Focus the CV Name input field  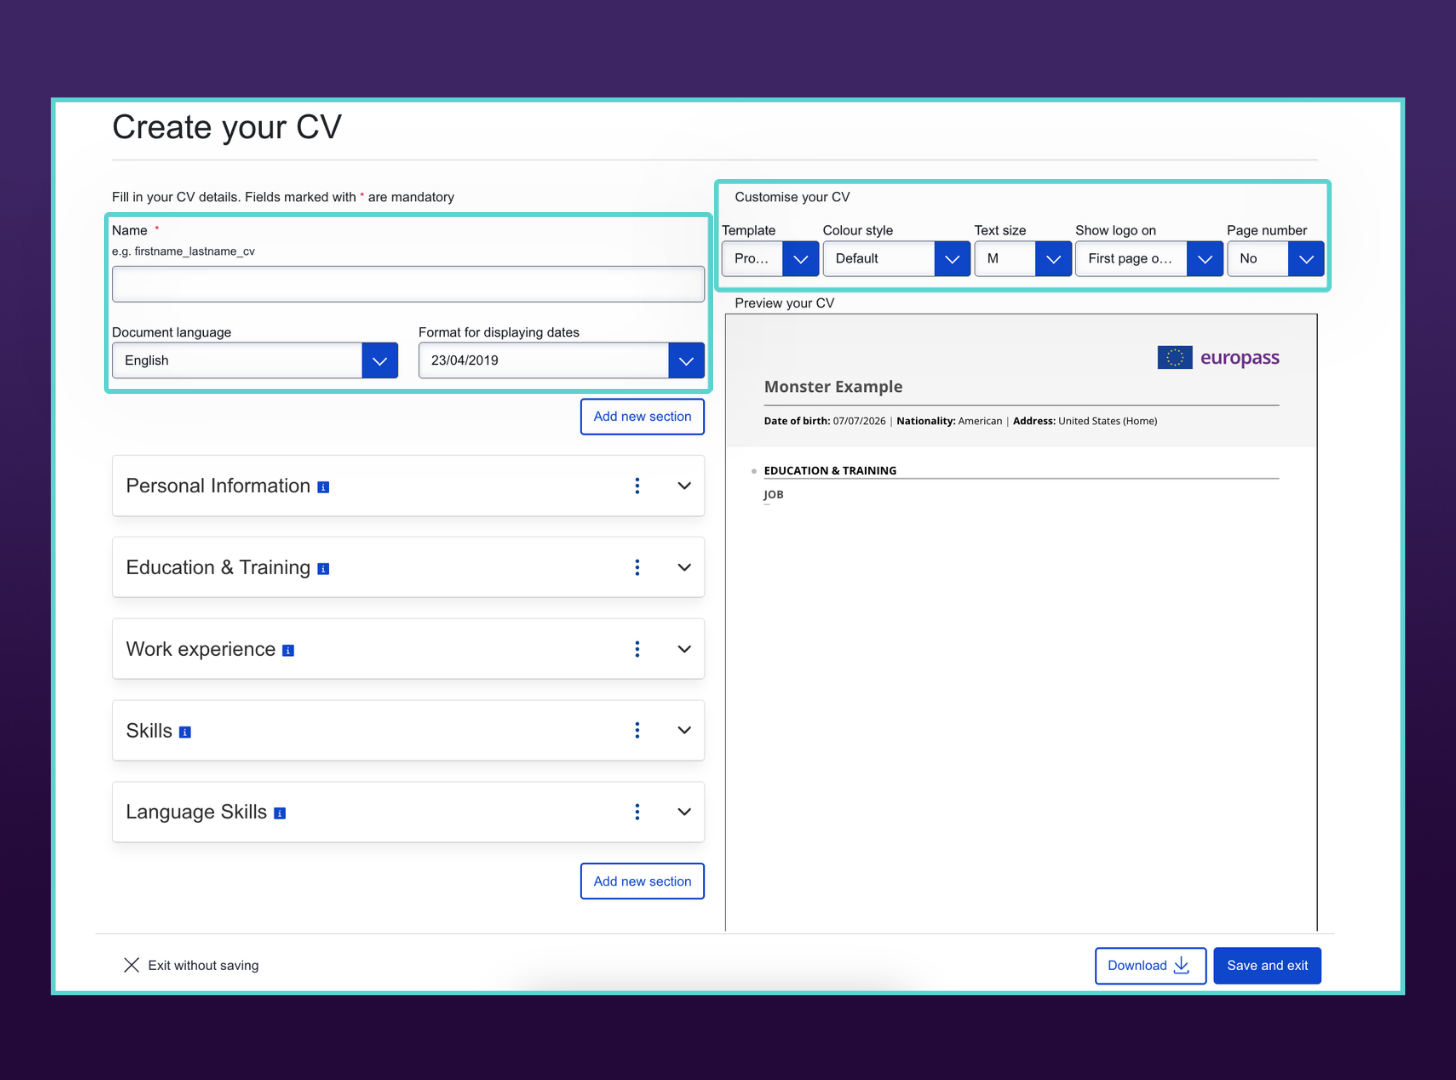408,284
